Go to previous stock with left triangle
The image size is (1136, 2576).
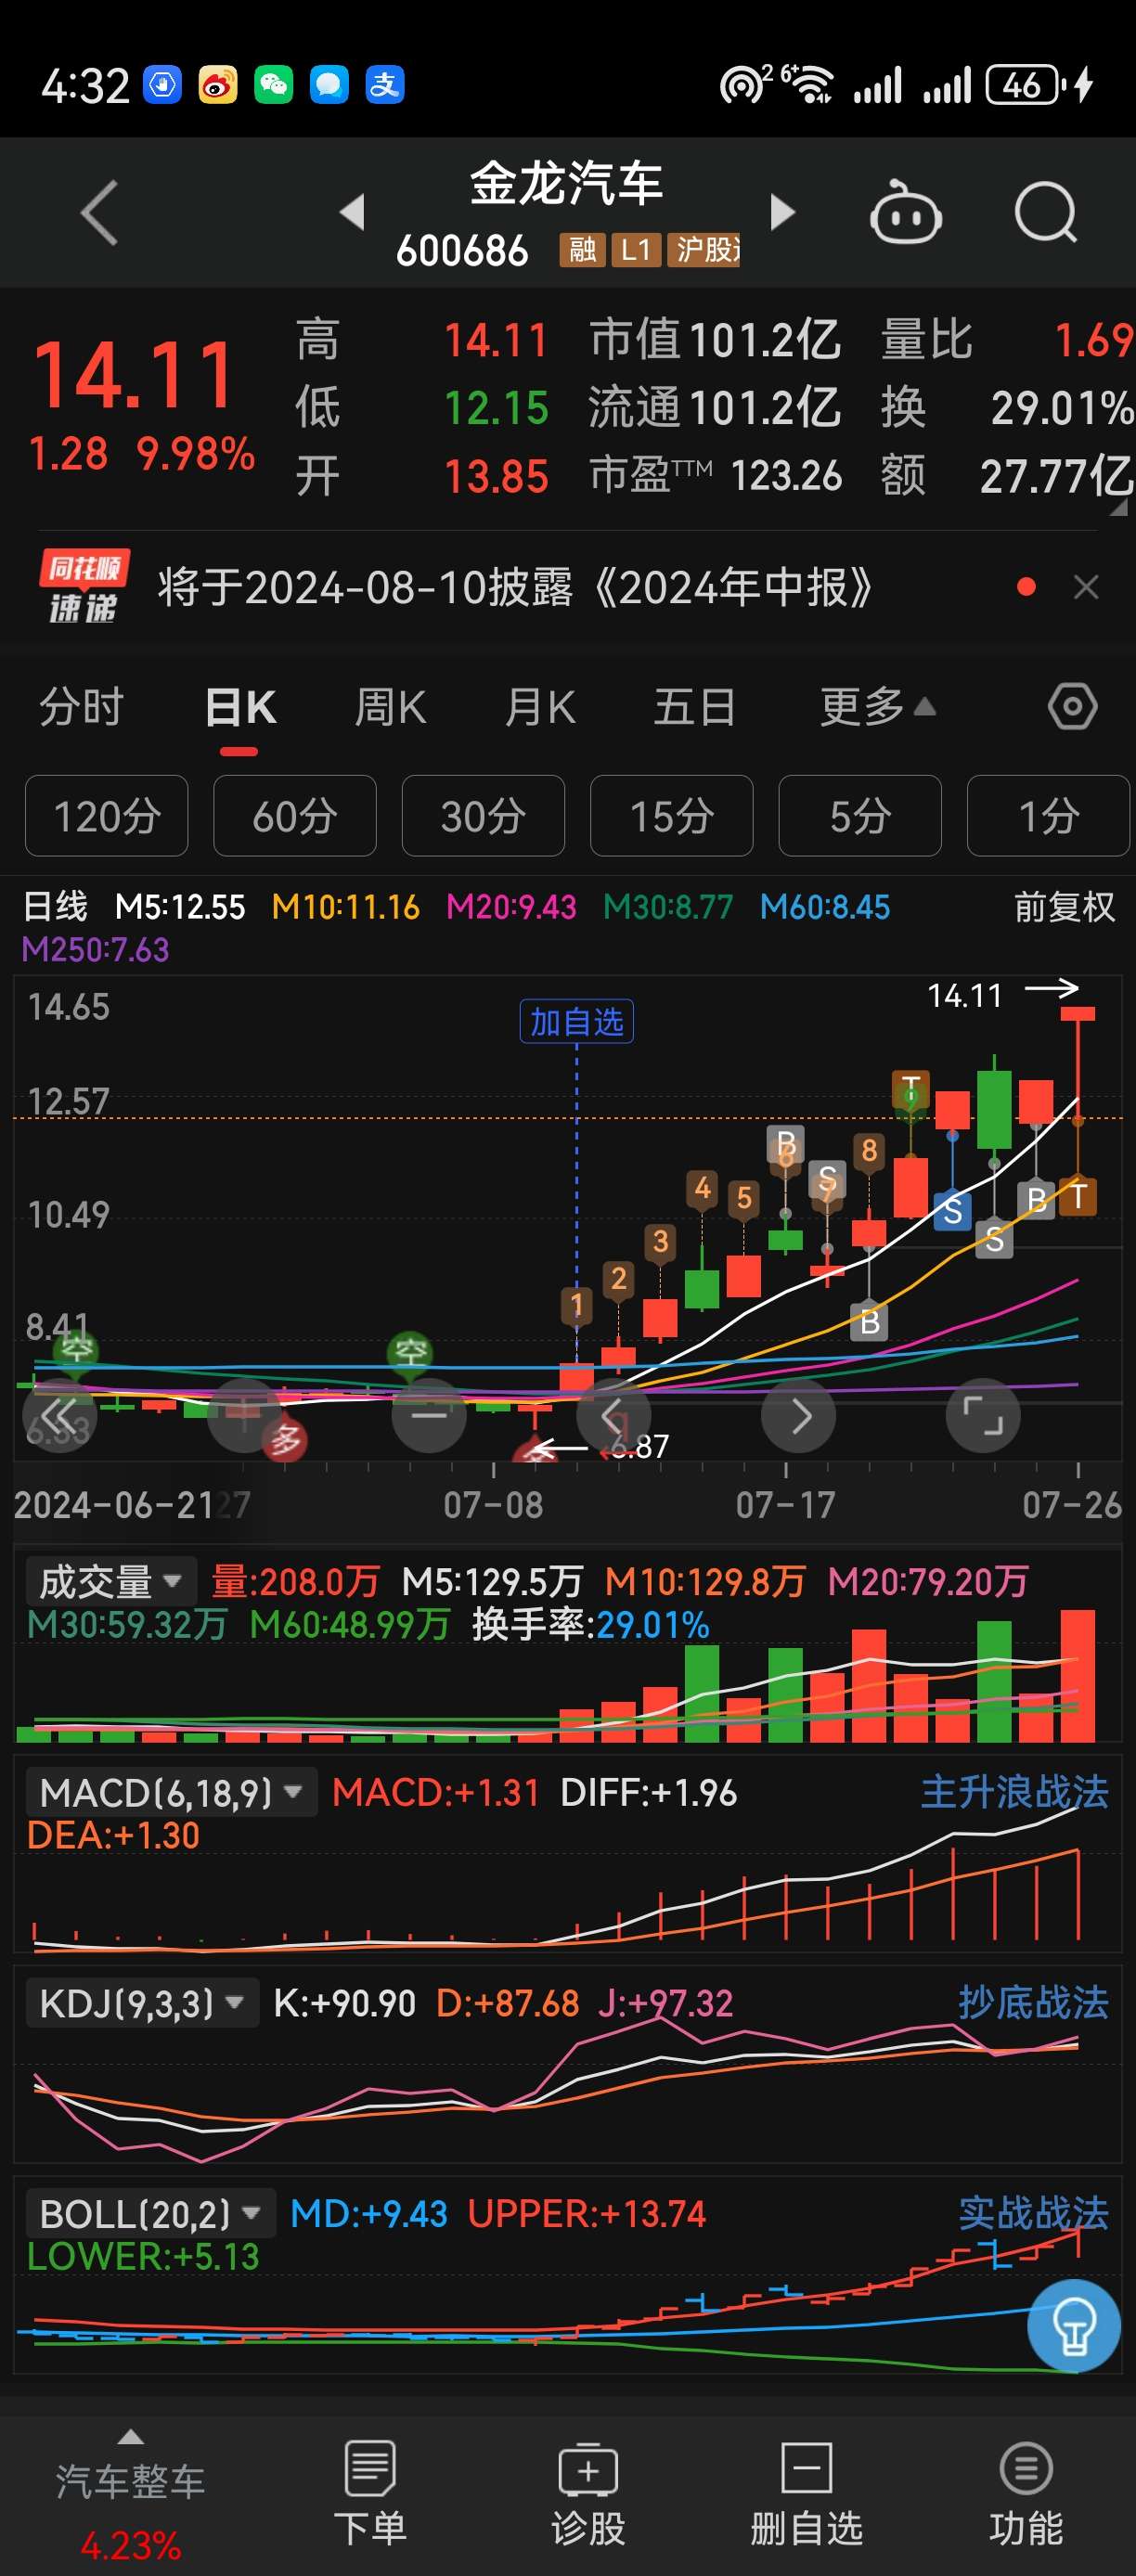351,212
